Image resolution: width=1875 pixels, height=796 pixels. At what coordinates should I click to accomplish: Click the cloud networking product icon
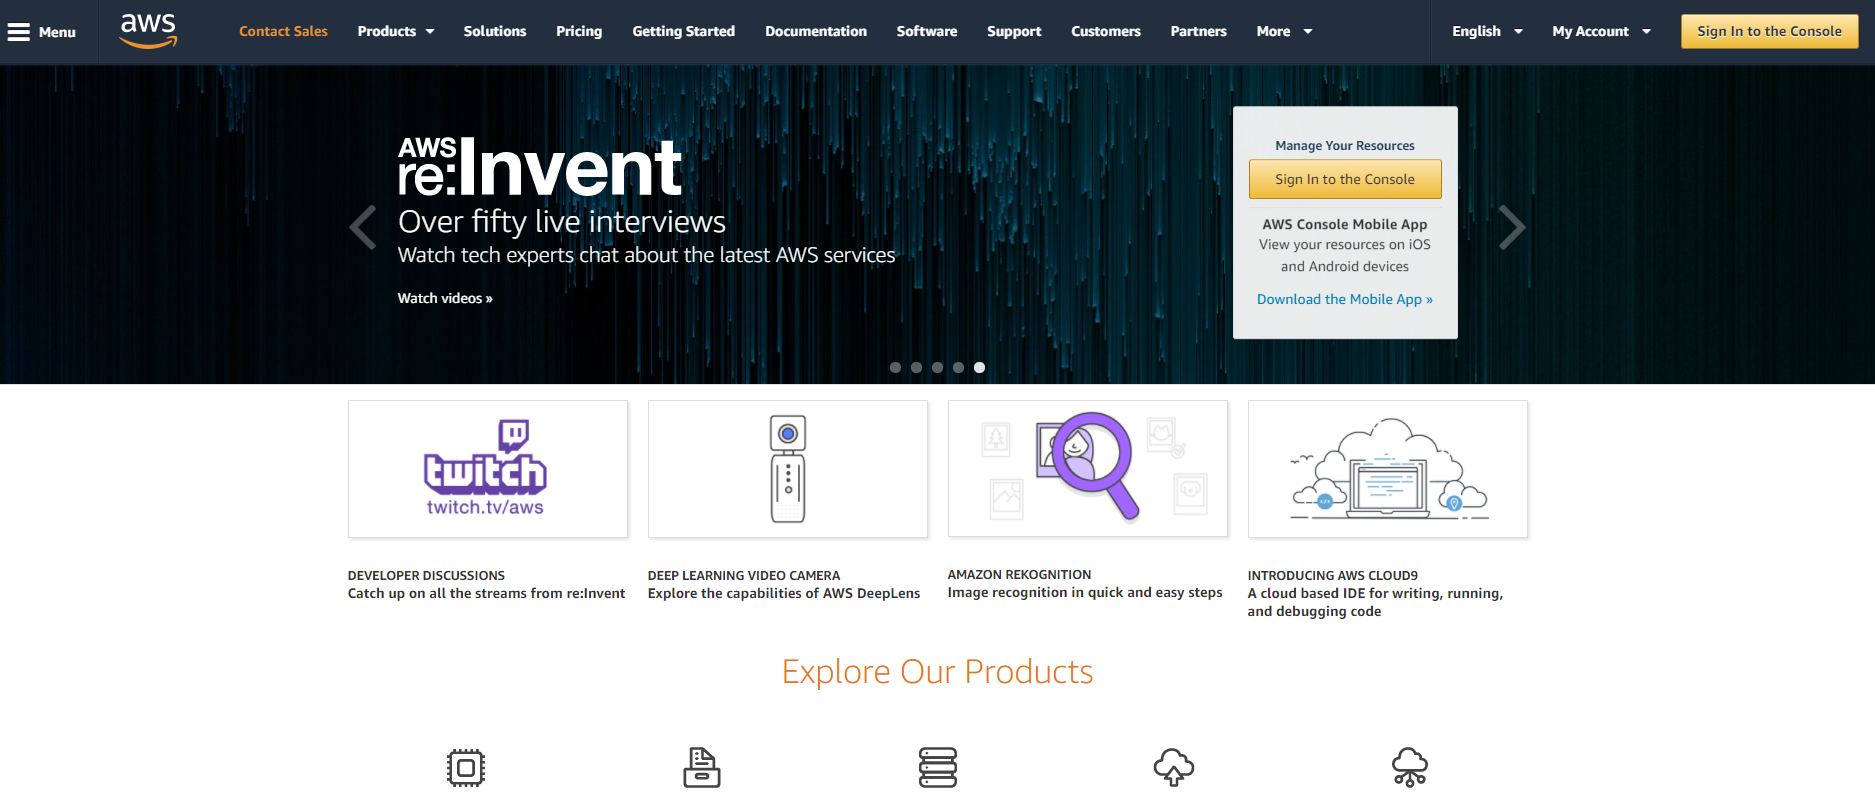pyautogui.click(x=1410, y=767)
